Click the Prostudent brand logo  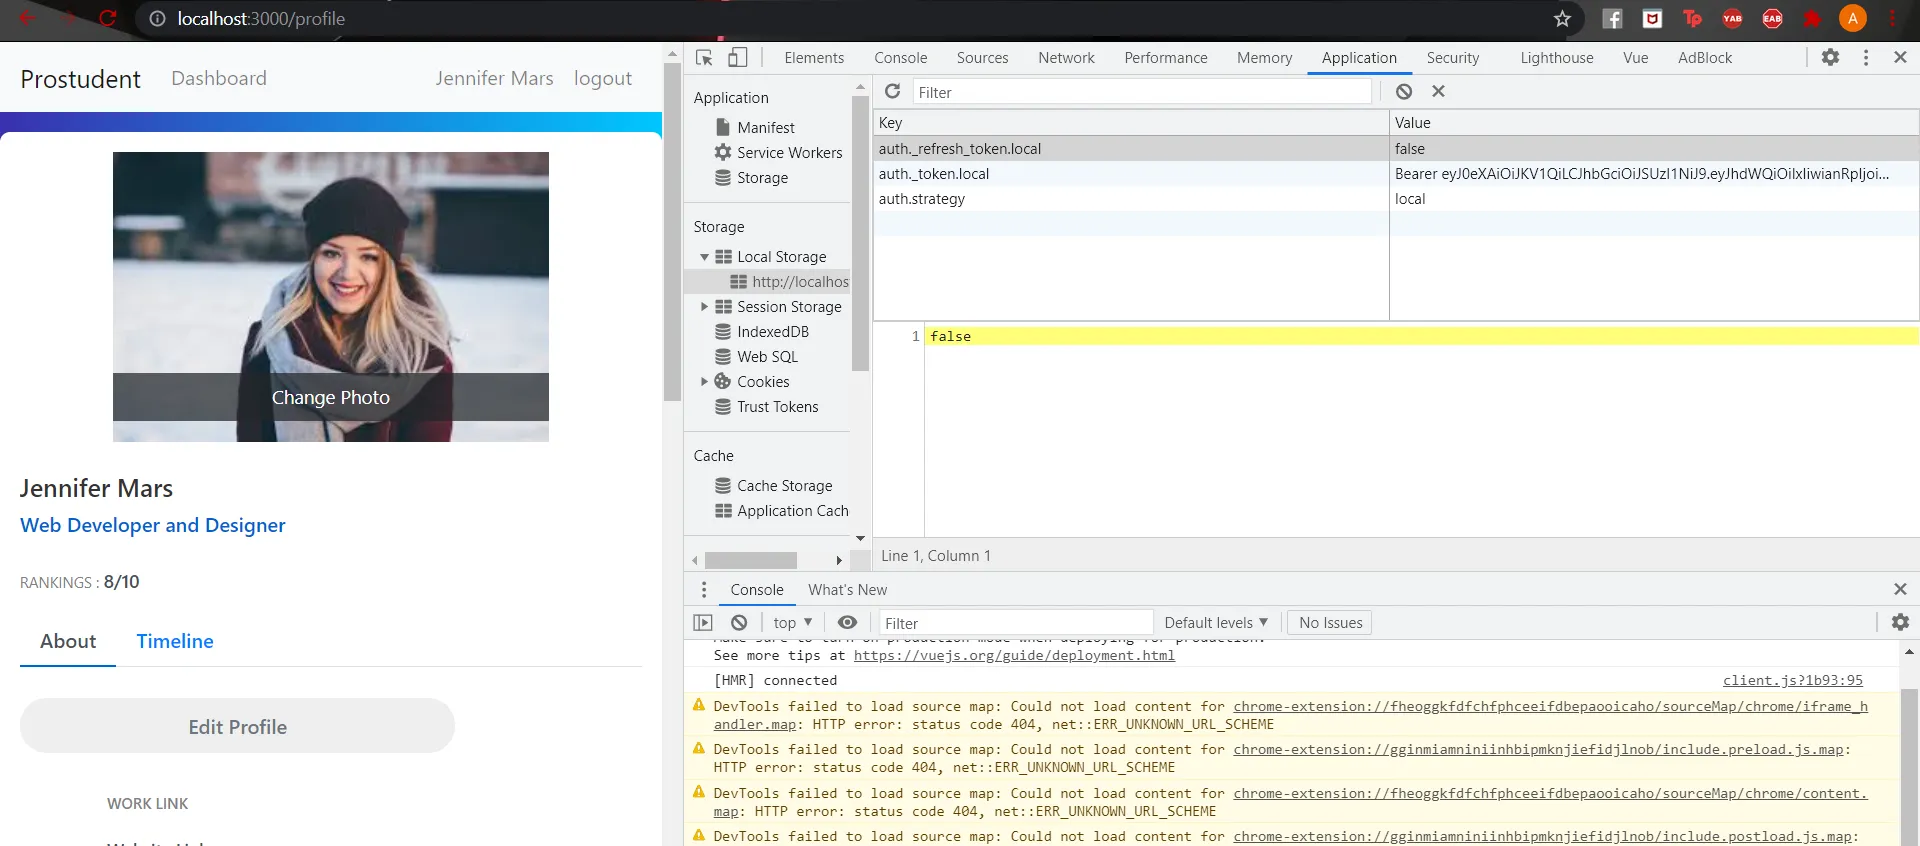(80, 79)
